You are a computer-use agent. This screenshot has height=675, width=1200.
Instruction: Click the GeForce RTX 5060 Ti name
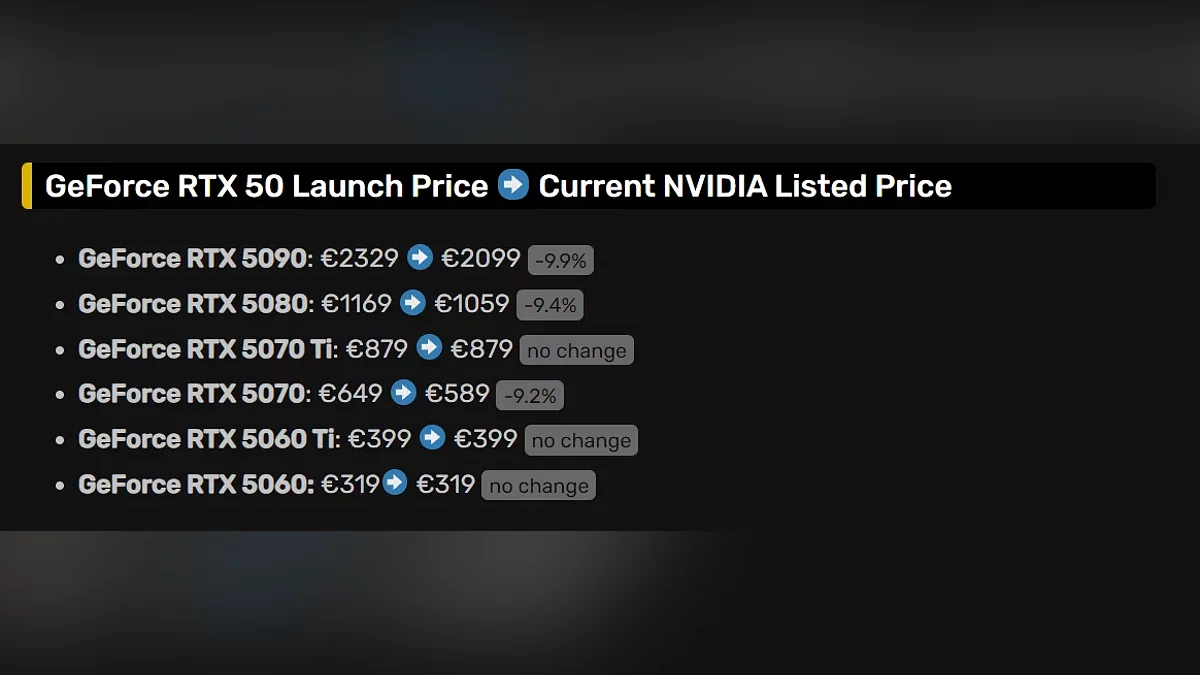(x=205, y=438)
